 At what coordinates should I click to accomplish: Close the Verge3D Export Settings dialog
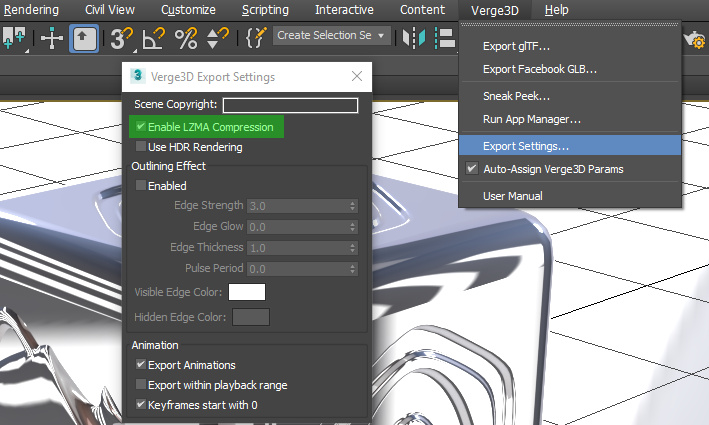coord(357,76)
